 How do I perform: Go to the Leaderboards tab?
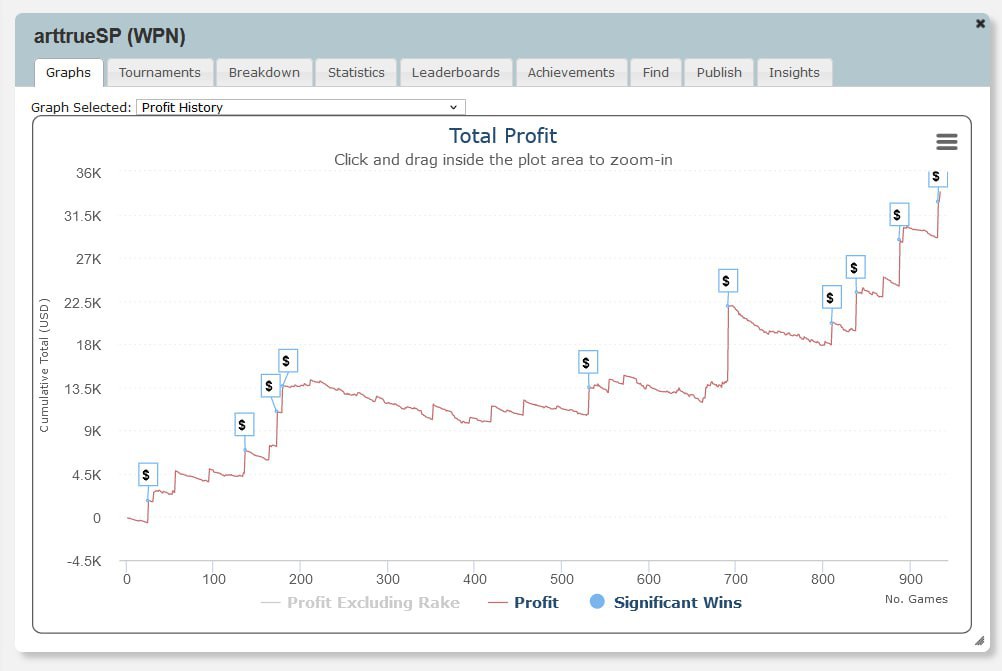pyautogui.click(x=456, y=72)
